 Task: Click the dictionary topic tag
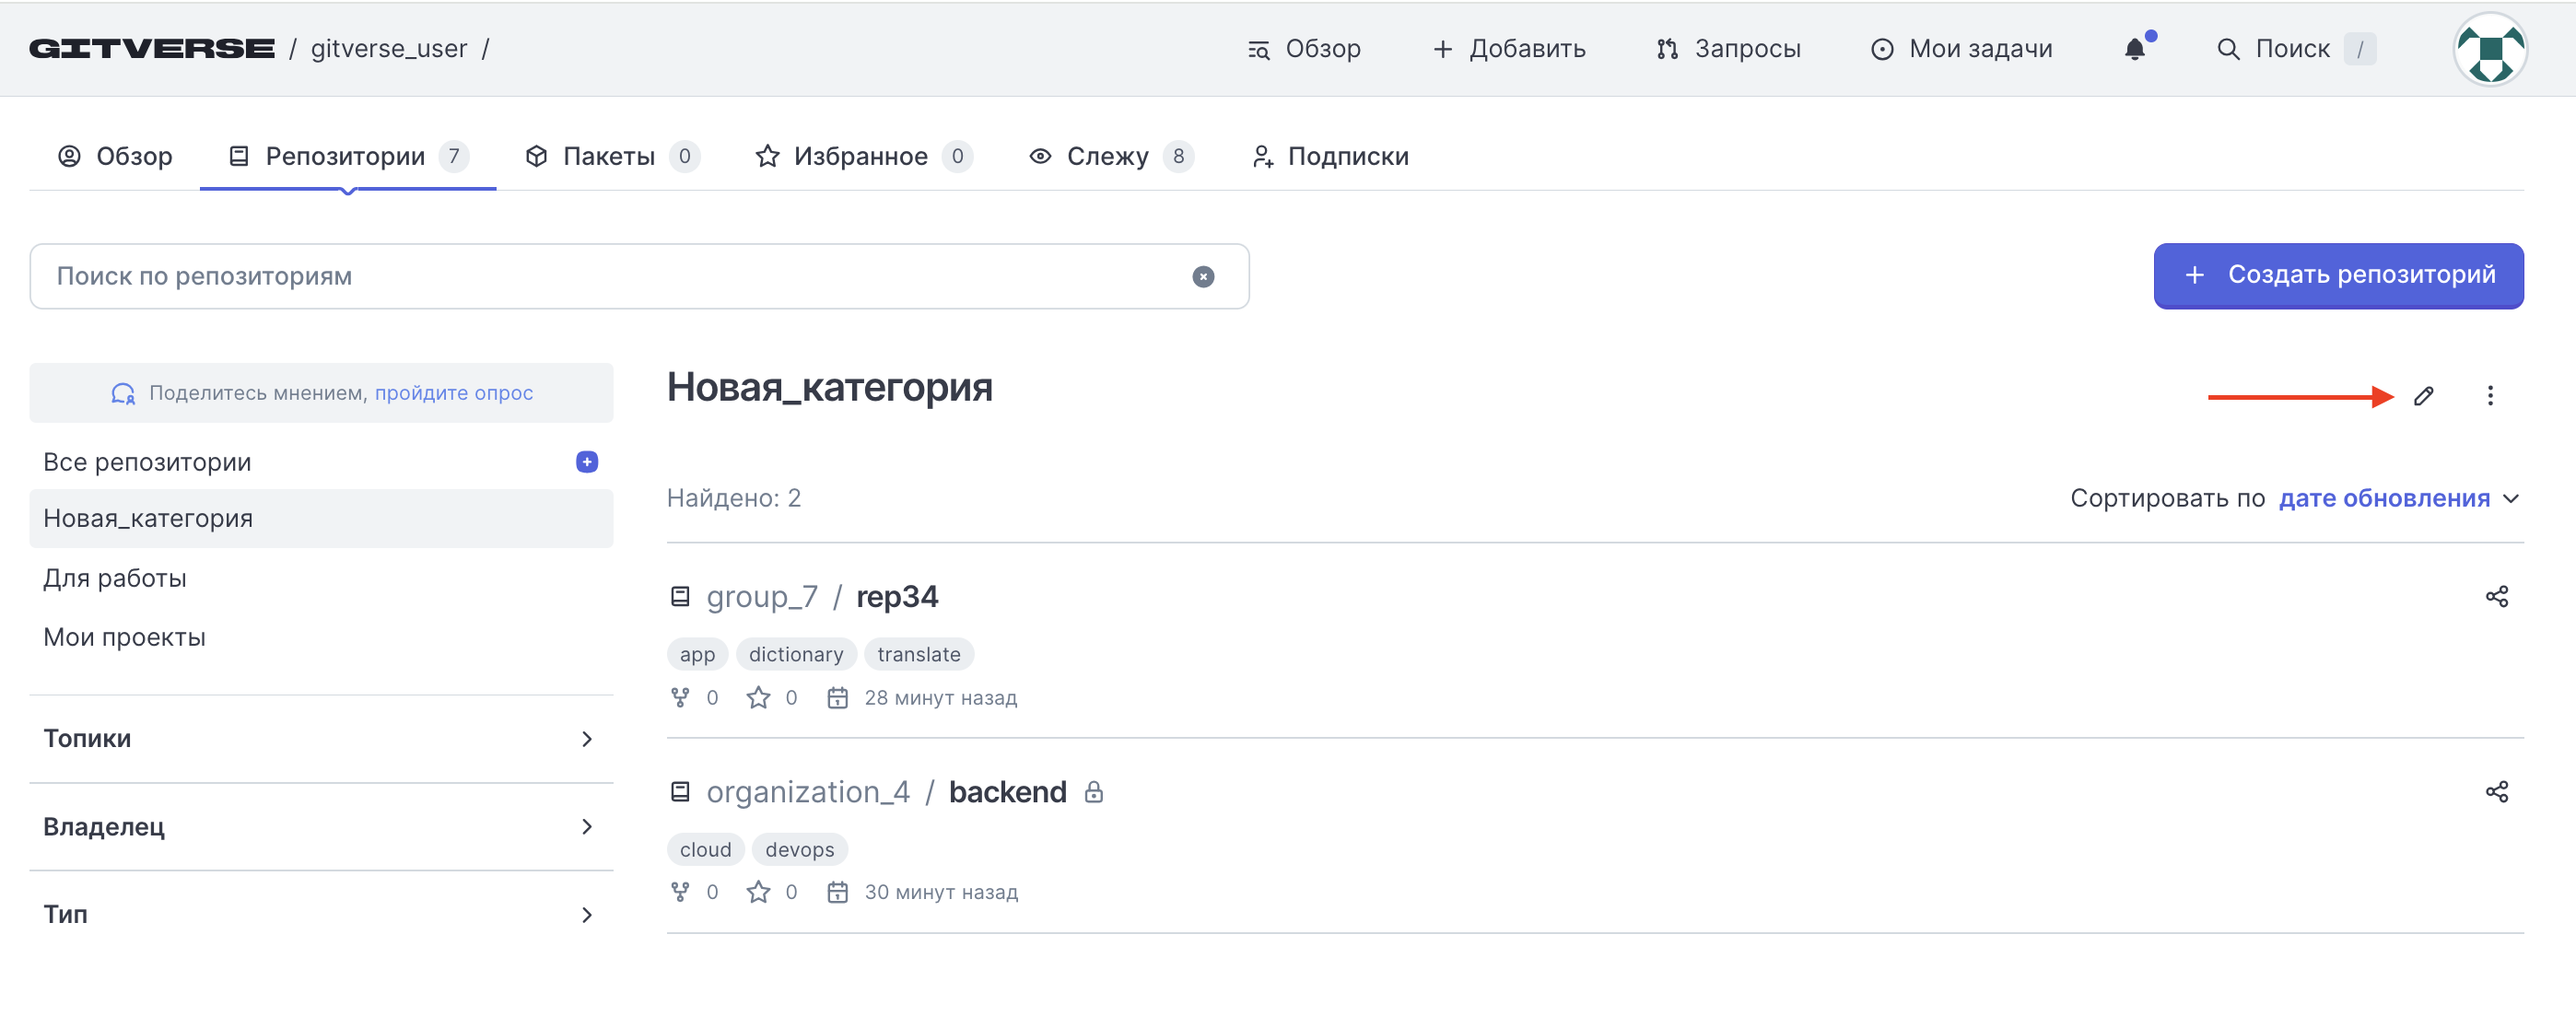pyautogui.click(x=796, y=654)
